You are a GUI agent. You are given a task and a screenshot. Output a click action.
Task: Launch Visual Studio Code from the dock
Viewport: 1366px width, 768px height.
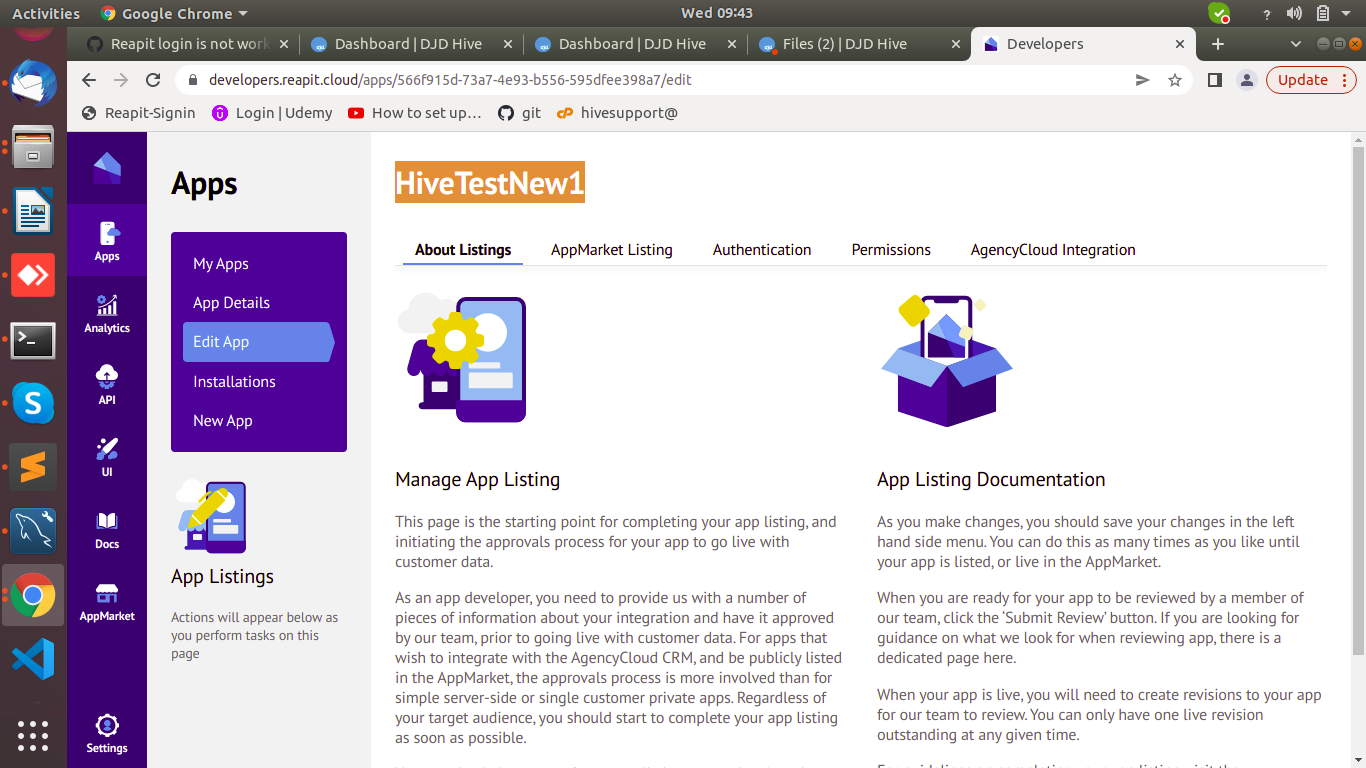[x=33, y=658]
